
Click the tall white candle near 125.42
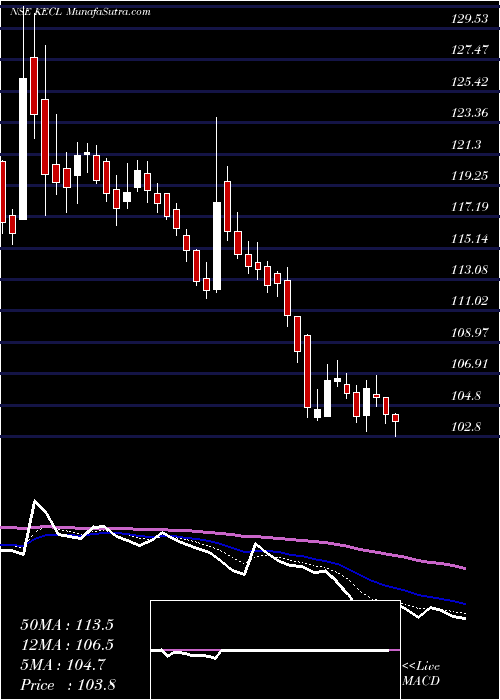(x=23, y=149)
